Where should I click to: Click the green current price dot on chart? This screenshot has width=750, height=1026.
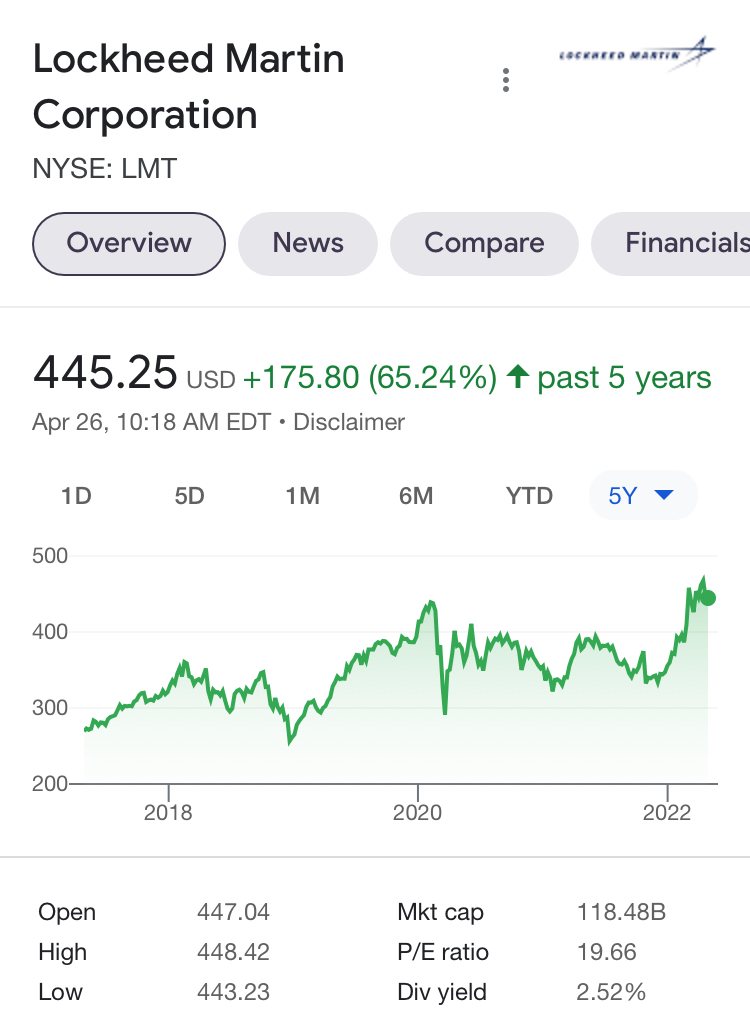click(x=708, y=598)
